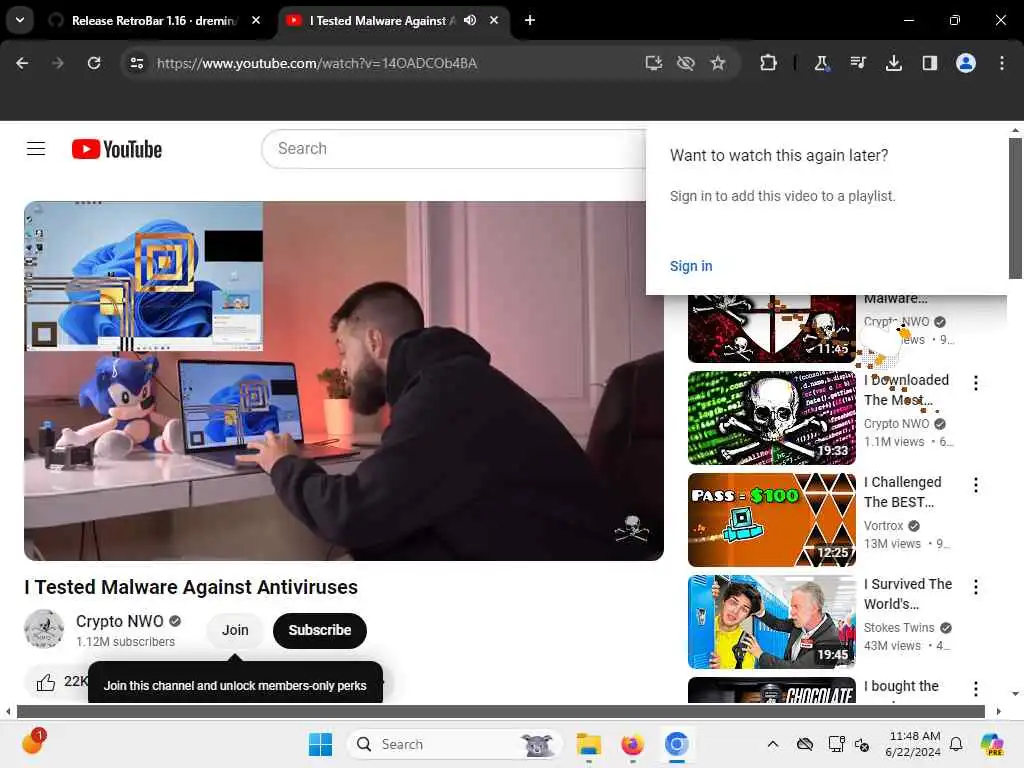Click the page vertical scrollbar thumb
The height and width of the screenshot is (768, 1024).
coord(1015,208)
